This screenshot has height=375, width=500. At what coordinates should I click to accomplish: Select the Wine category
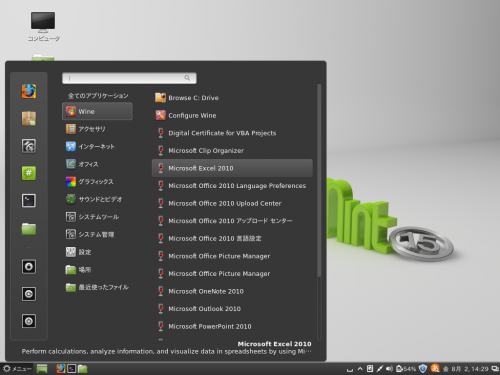point(97,111)
